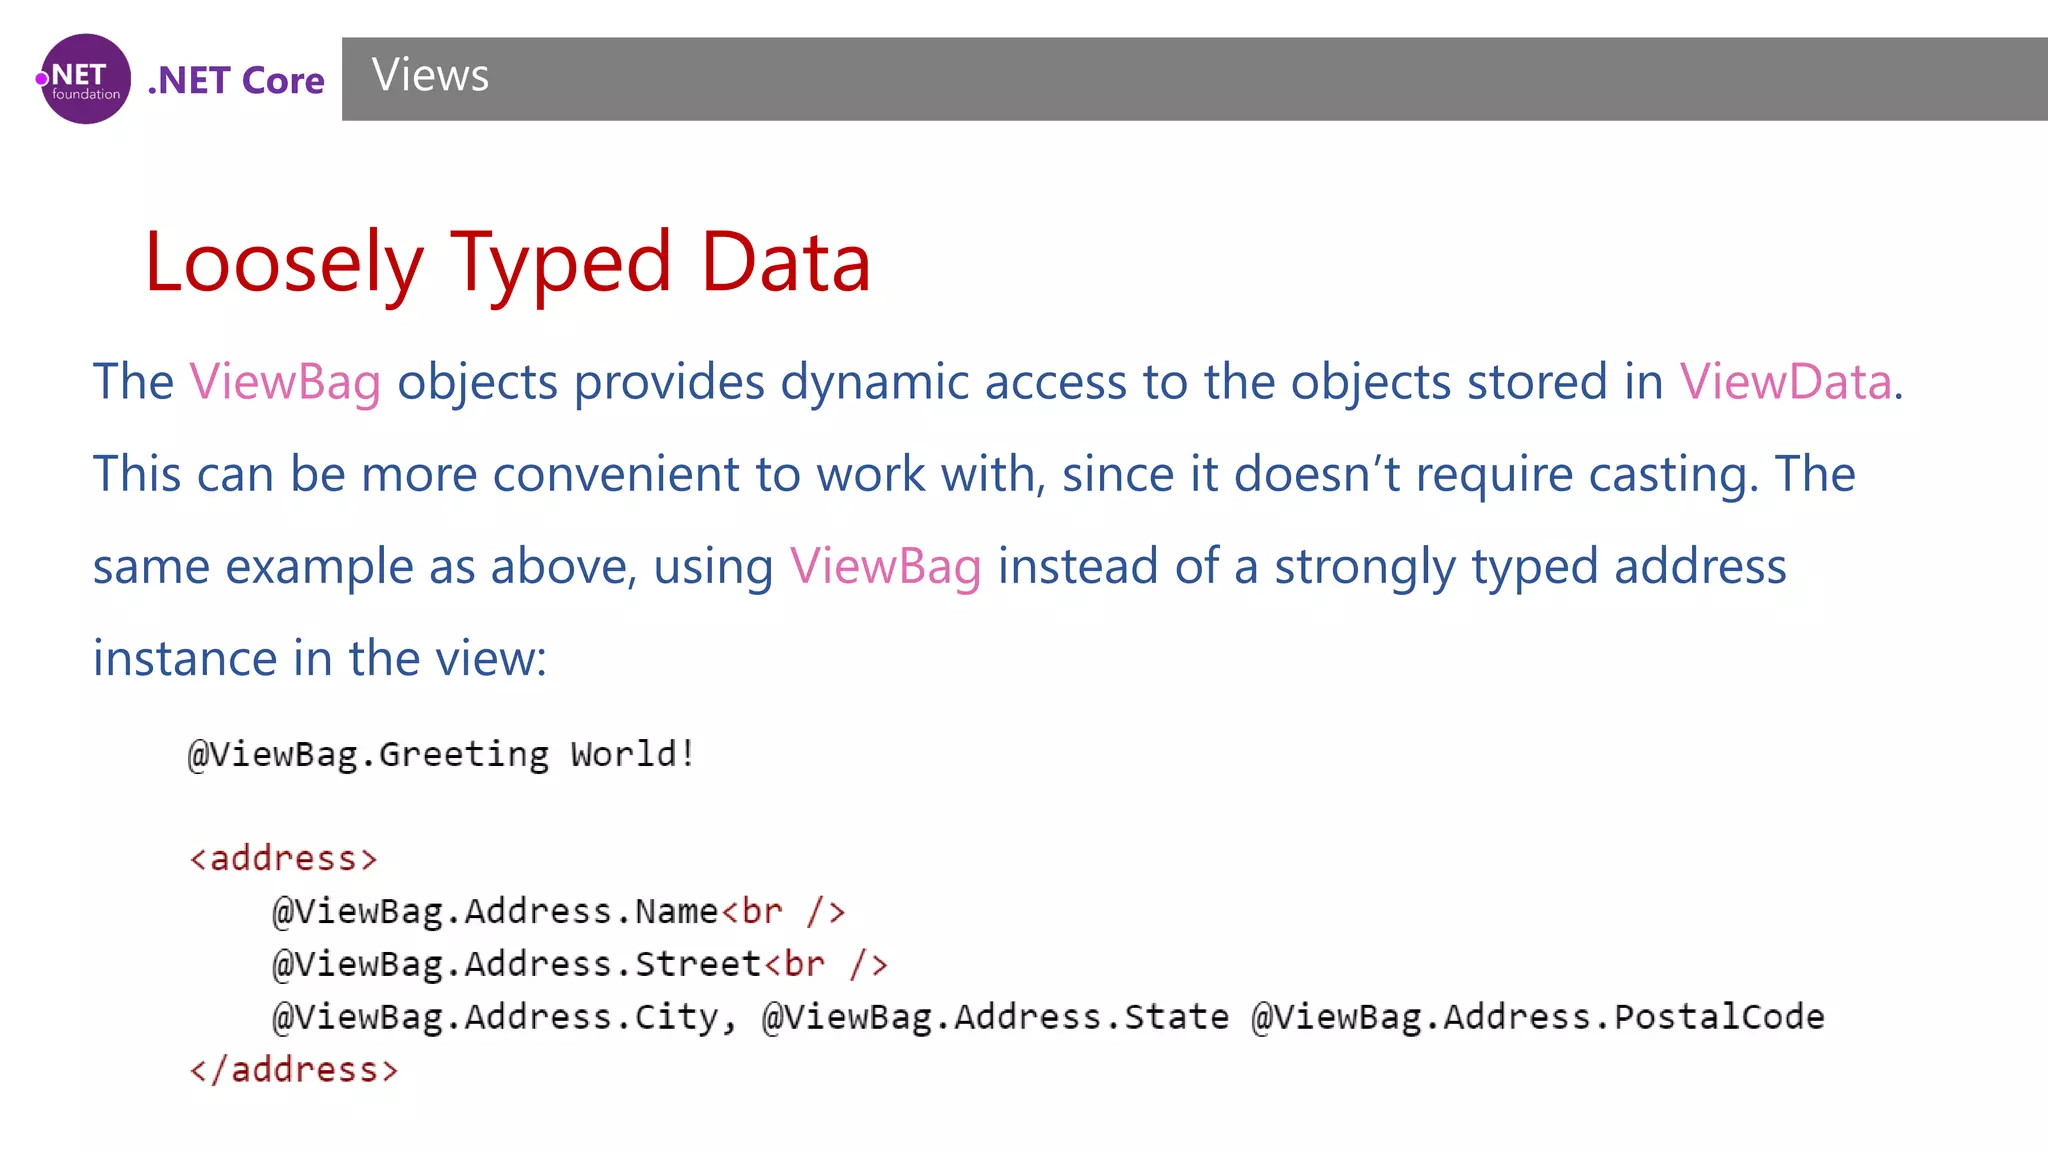Viewport: 2048px width, 1152px height.
Task: Click the "@ViewBag.Address.City," code text
Action: 505,1018
